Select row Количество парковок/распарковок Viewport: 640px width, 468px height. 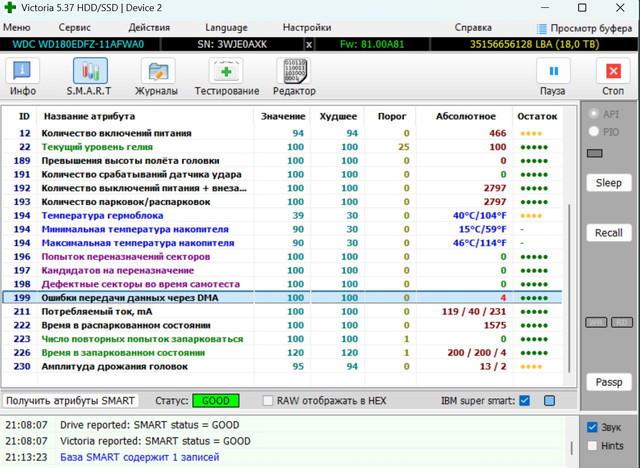point(282,202)
